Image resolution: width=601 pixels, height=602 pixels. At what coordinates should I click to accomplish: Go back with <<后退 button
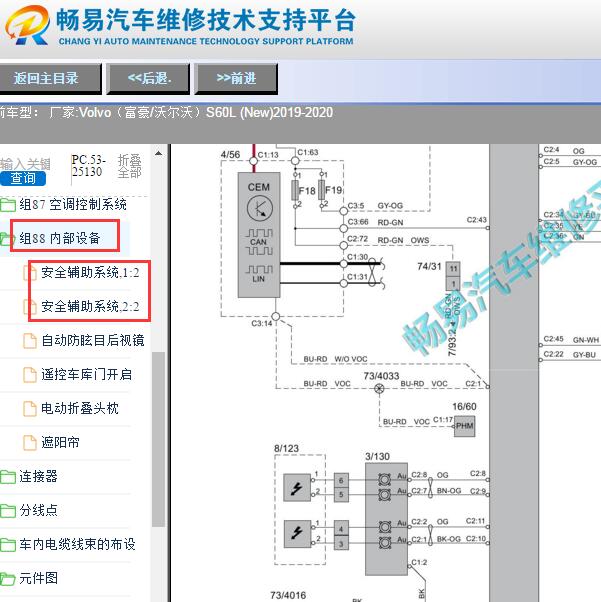point(149,79)
